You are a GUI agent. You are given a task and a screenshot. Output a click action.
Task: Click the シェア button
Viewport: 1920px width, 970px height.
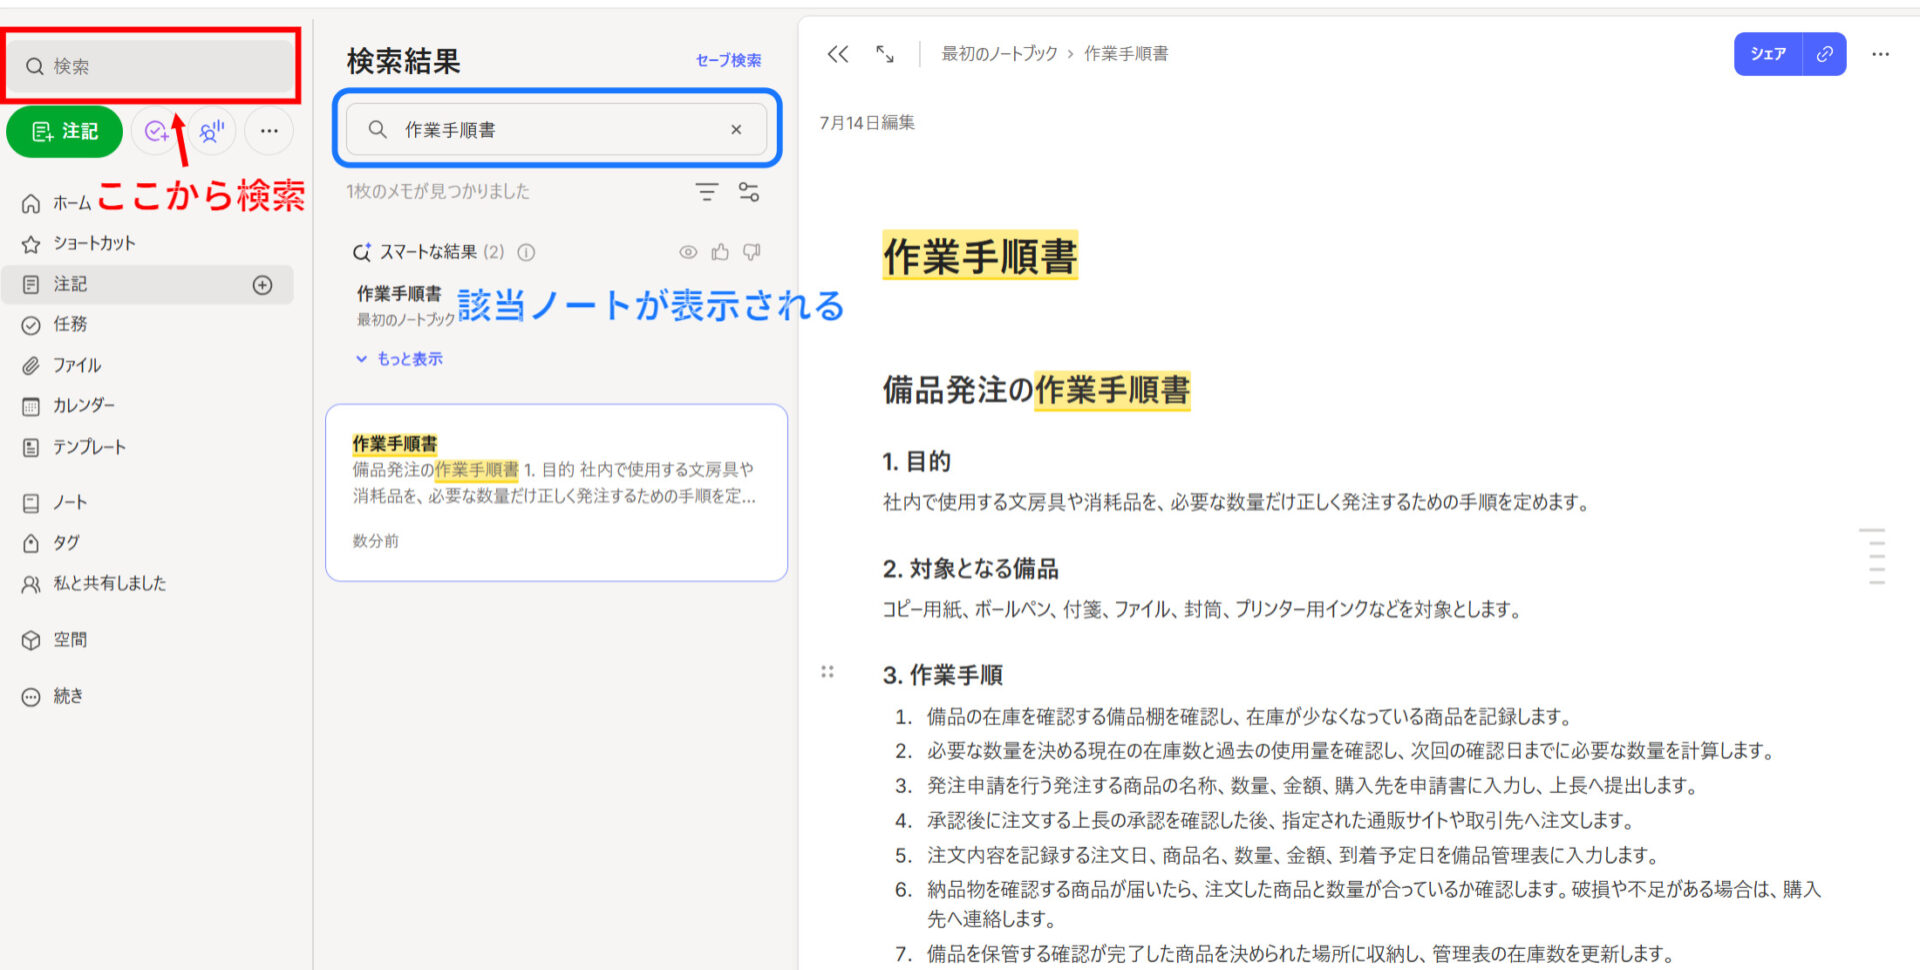point(1768,54)
